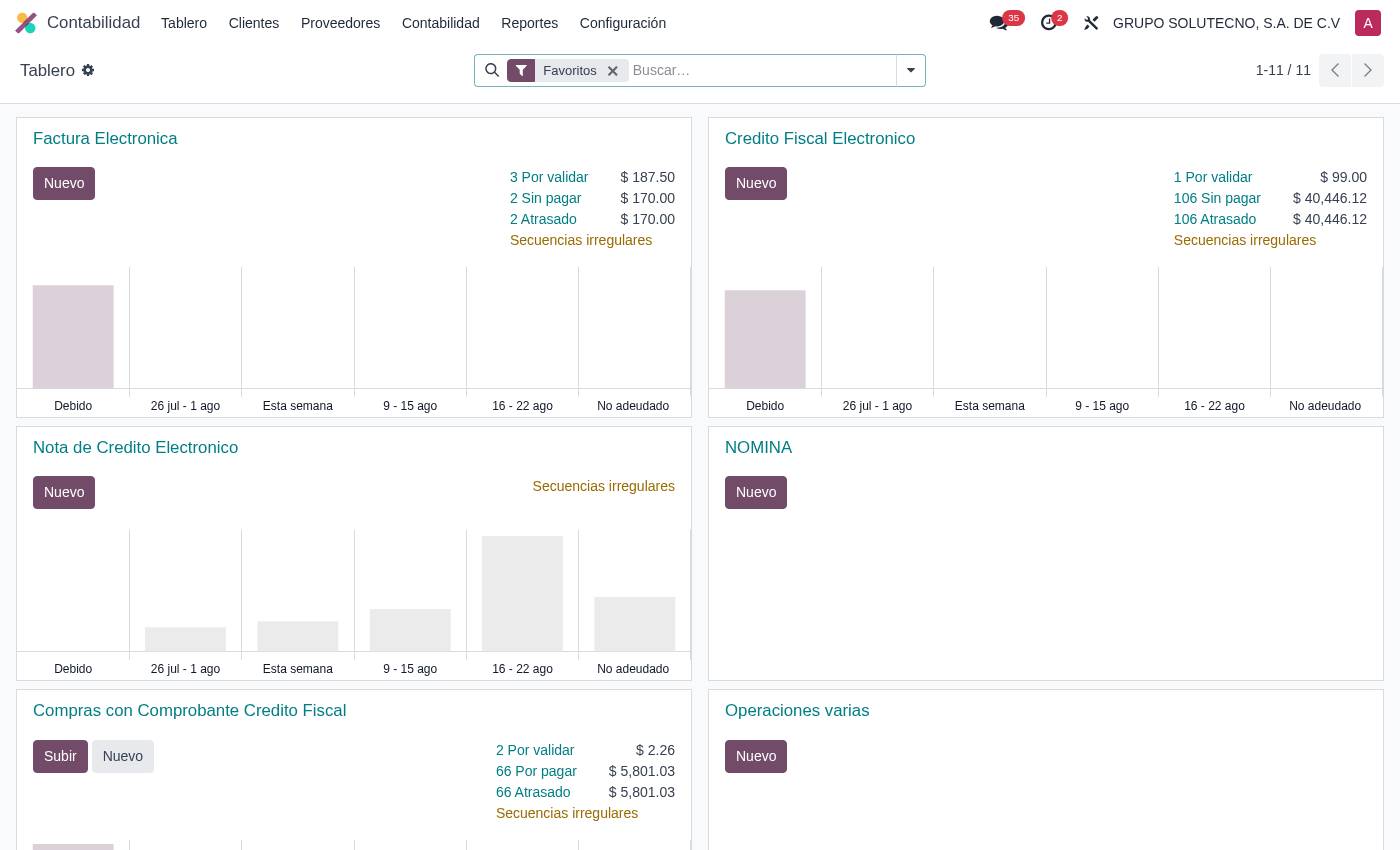Open the Proveedores menu
1400x850 pixels.
tap(340, 23)
